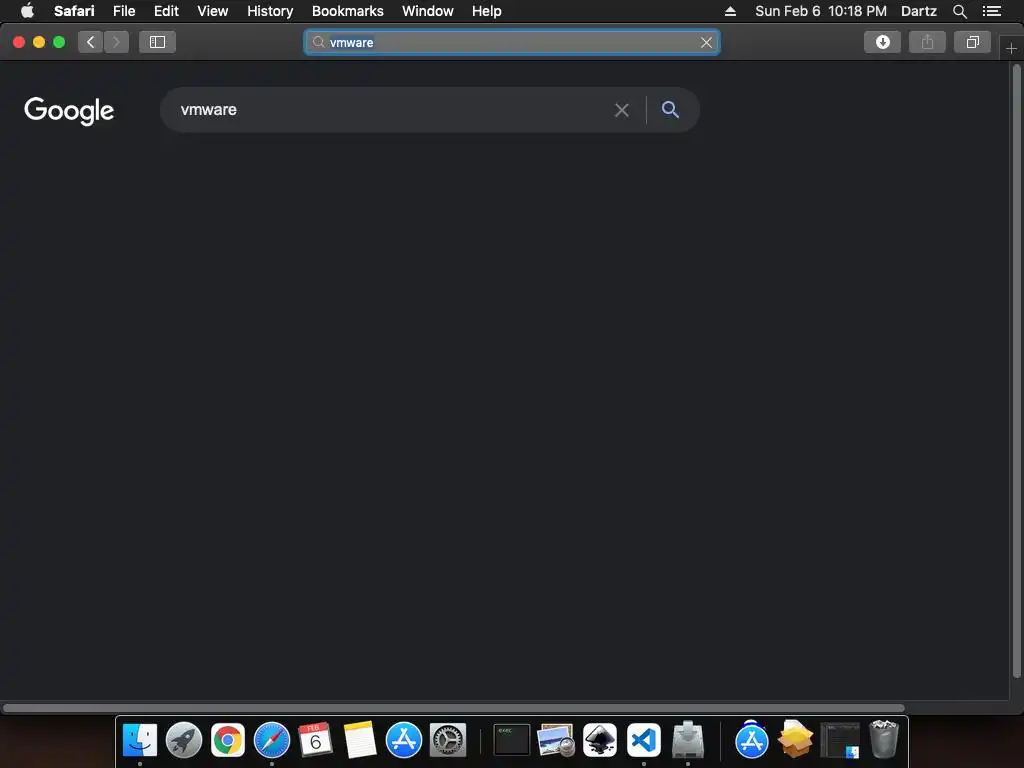Open Trash from the Dock
1024x768 pixels.
click(x=884, y=739)
